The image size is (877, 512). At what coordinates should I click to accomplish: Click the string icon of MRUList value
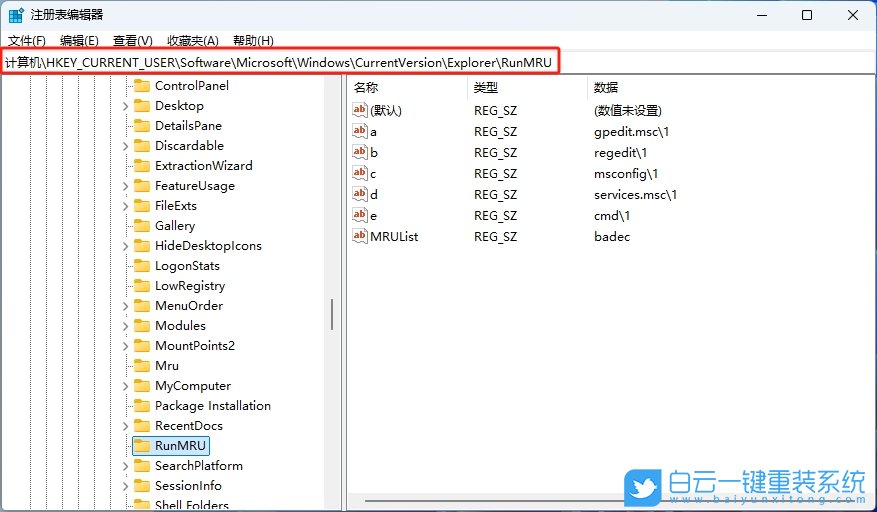coord(360,236)
